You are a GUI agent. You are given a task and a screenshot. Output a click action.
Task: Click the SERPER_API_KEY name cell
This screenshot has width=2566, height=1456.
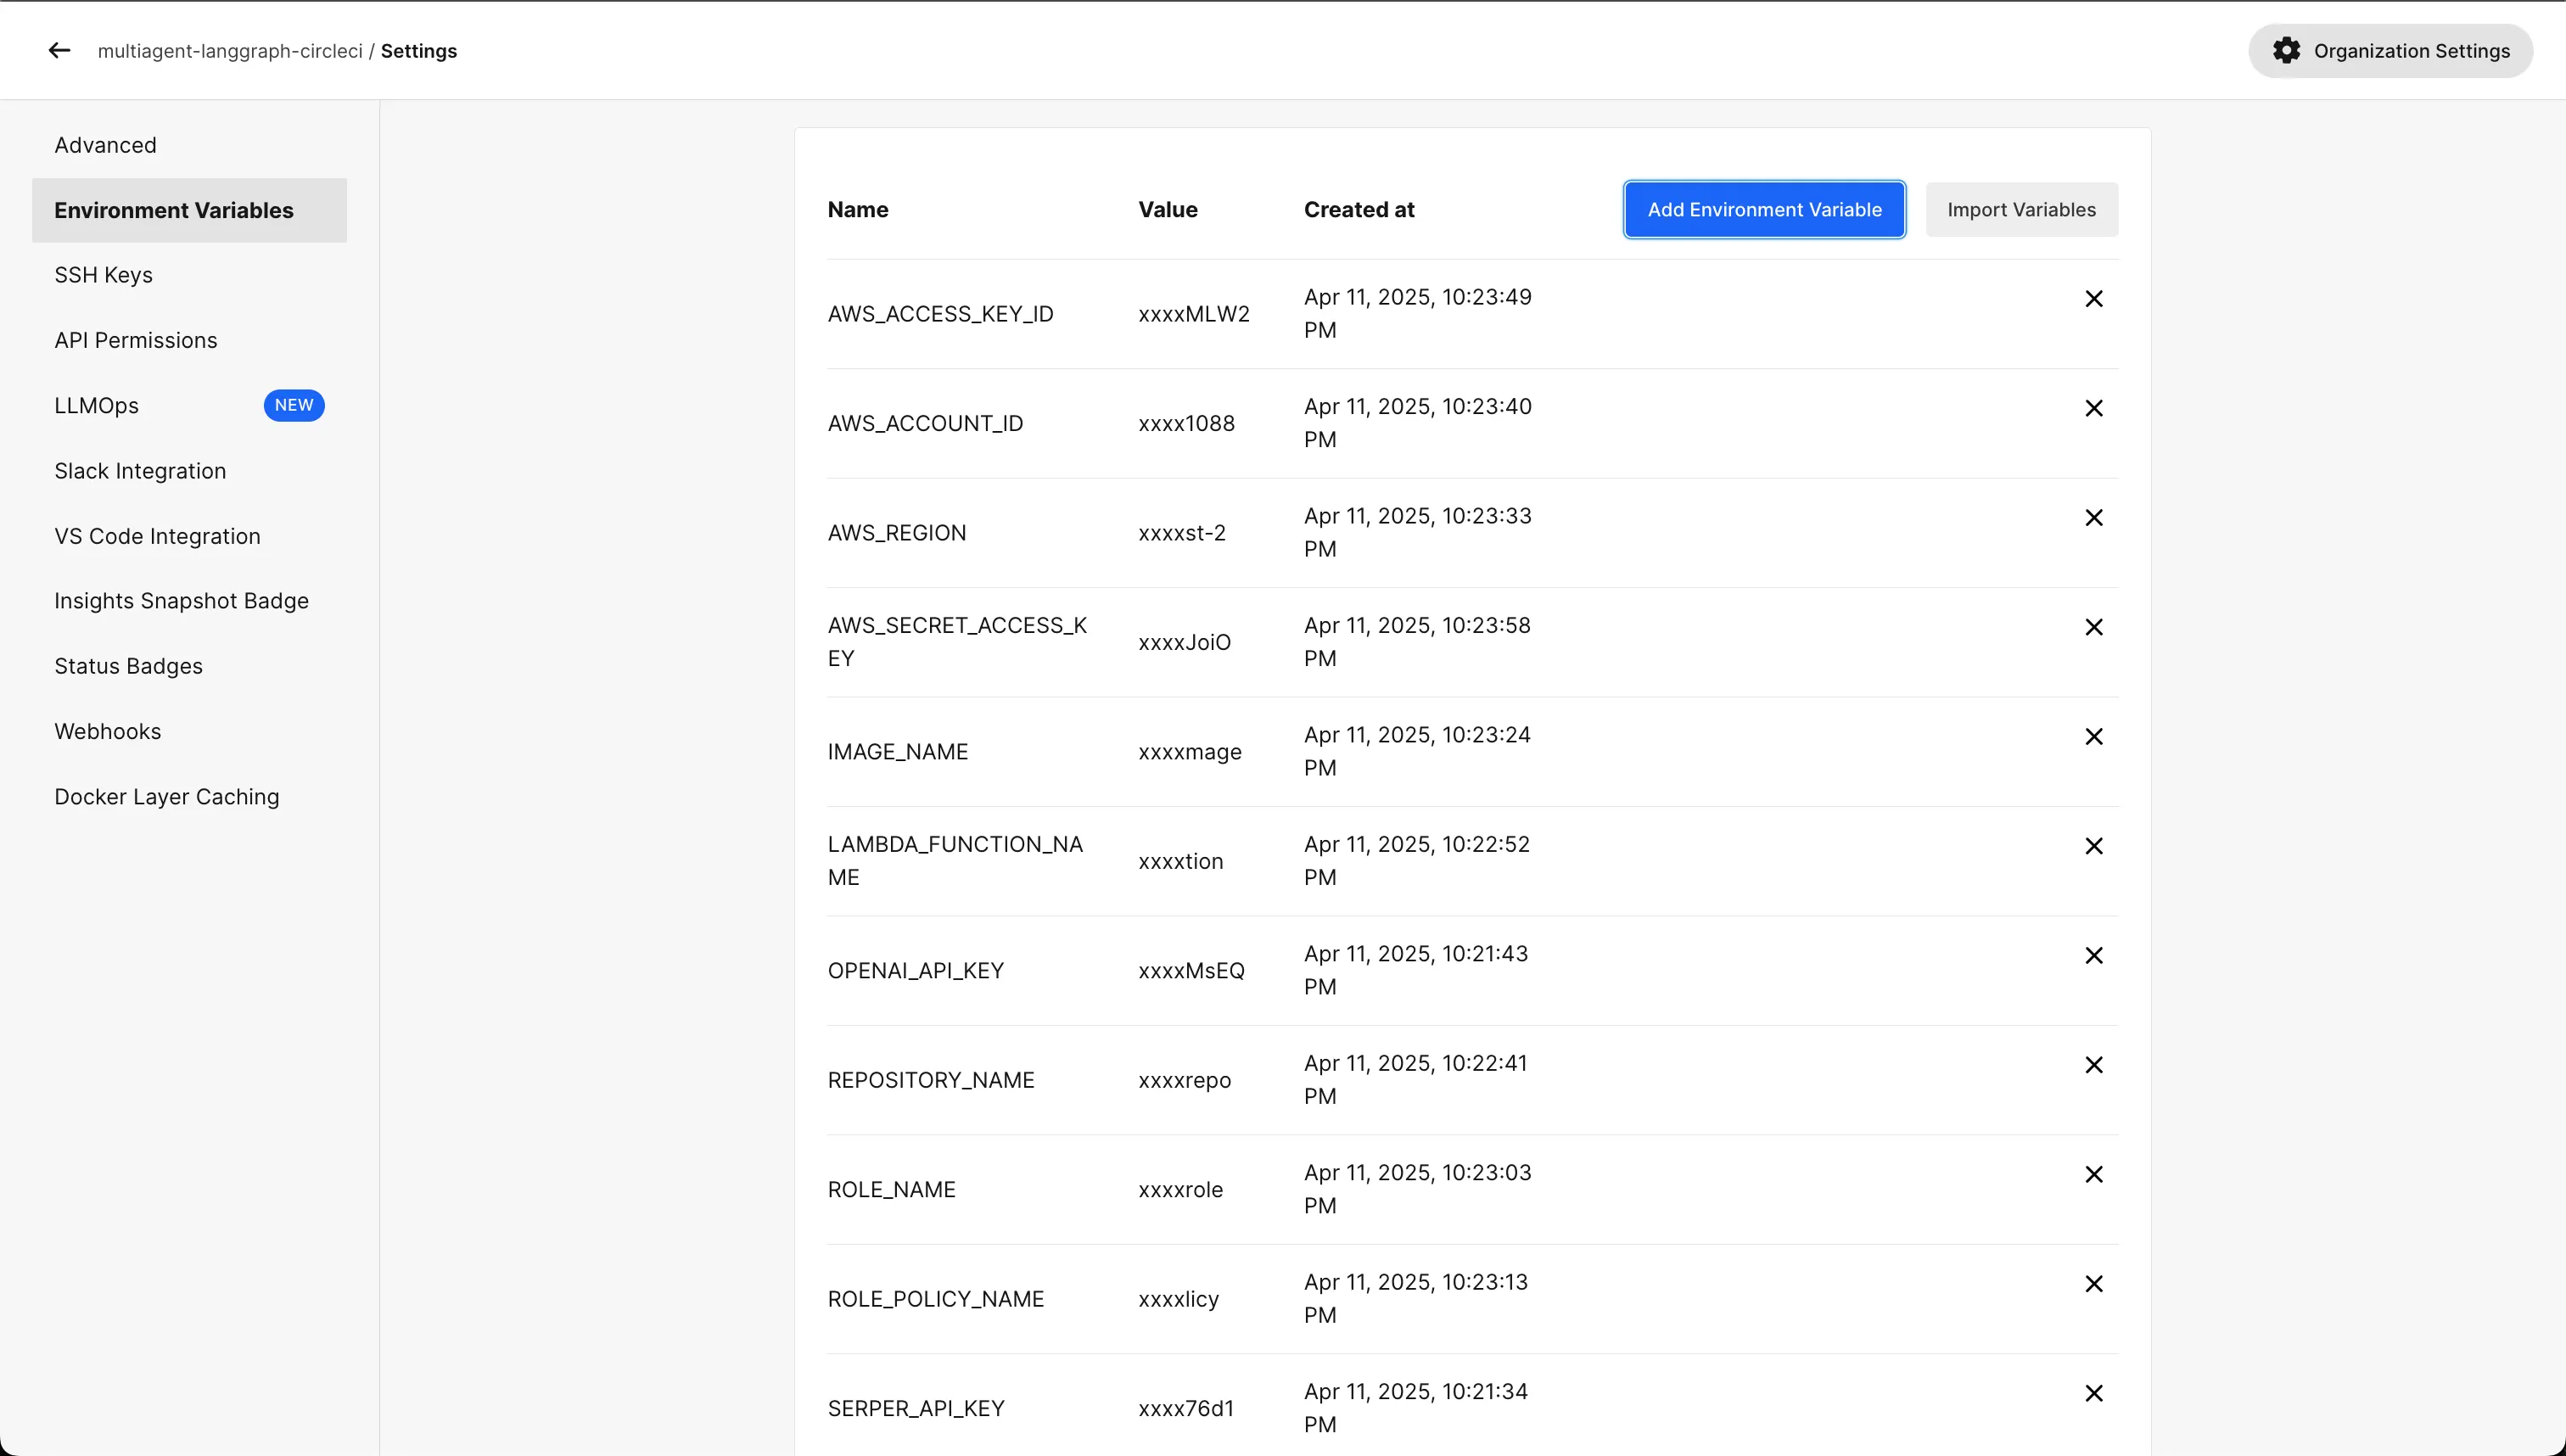pyautogui.click(x=915, y=1409)
